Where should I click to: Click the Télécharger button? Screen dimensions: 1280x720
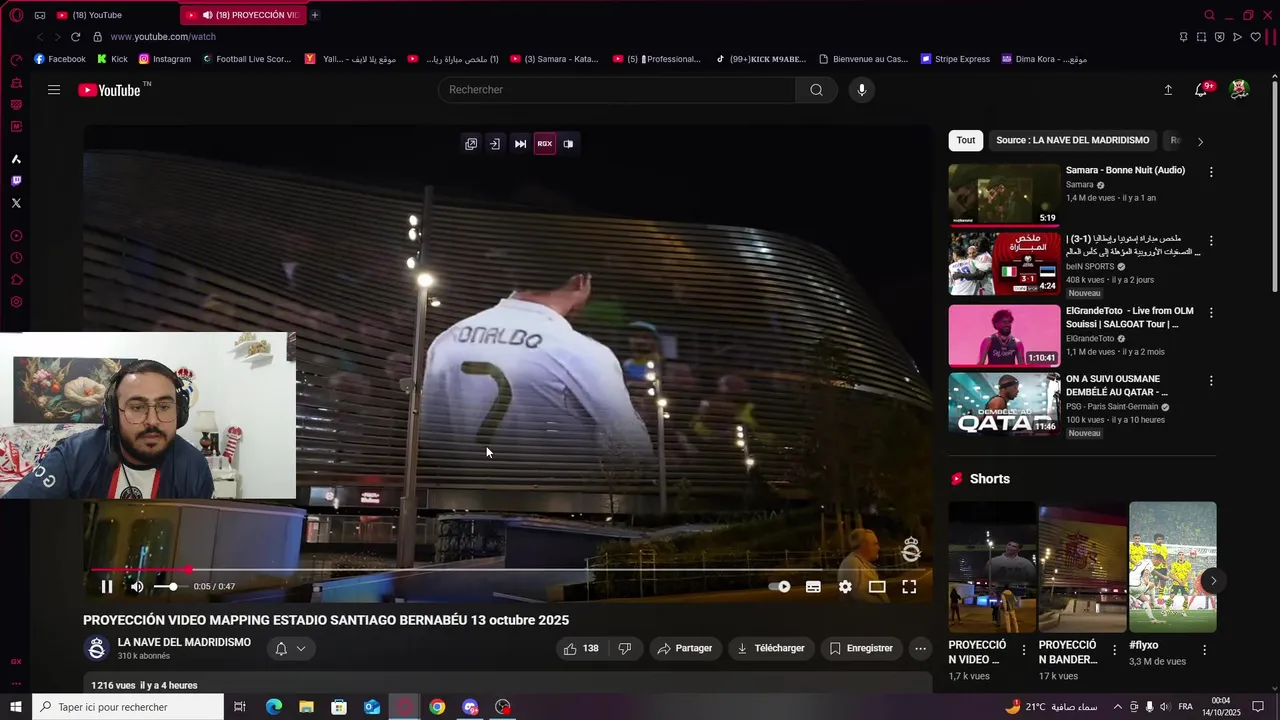pos(770,649)
